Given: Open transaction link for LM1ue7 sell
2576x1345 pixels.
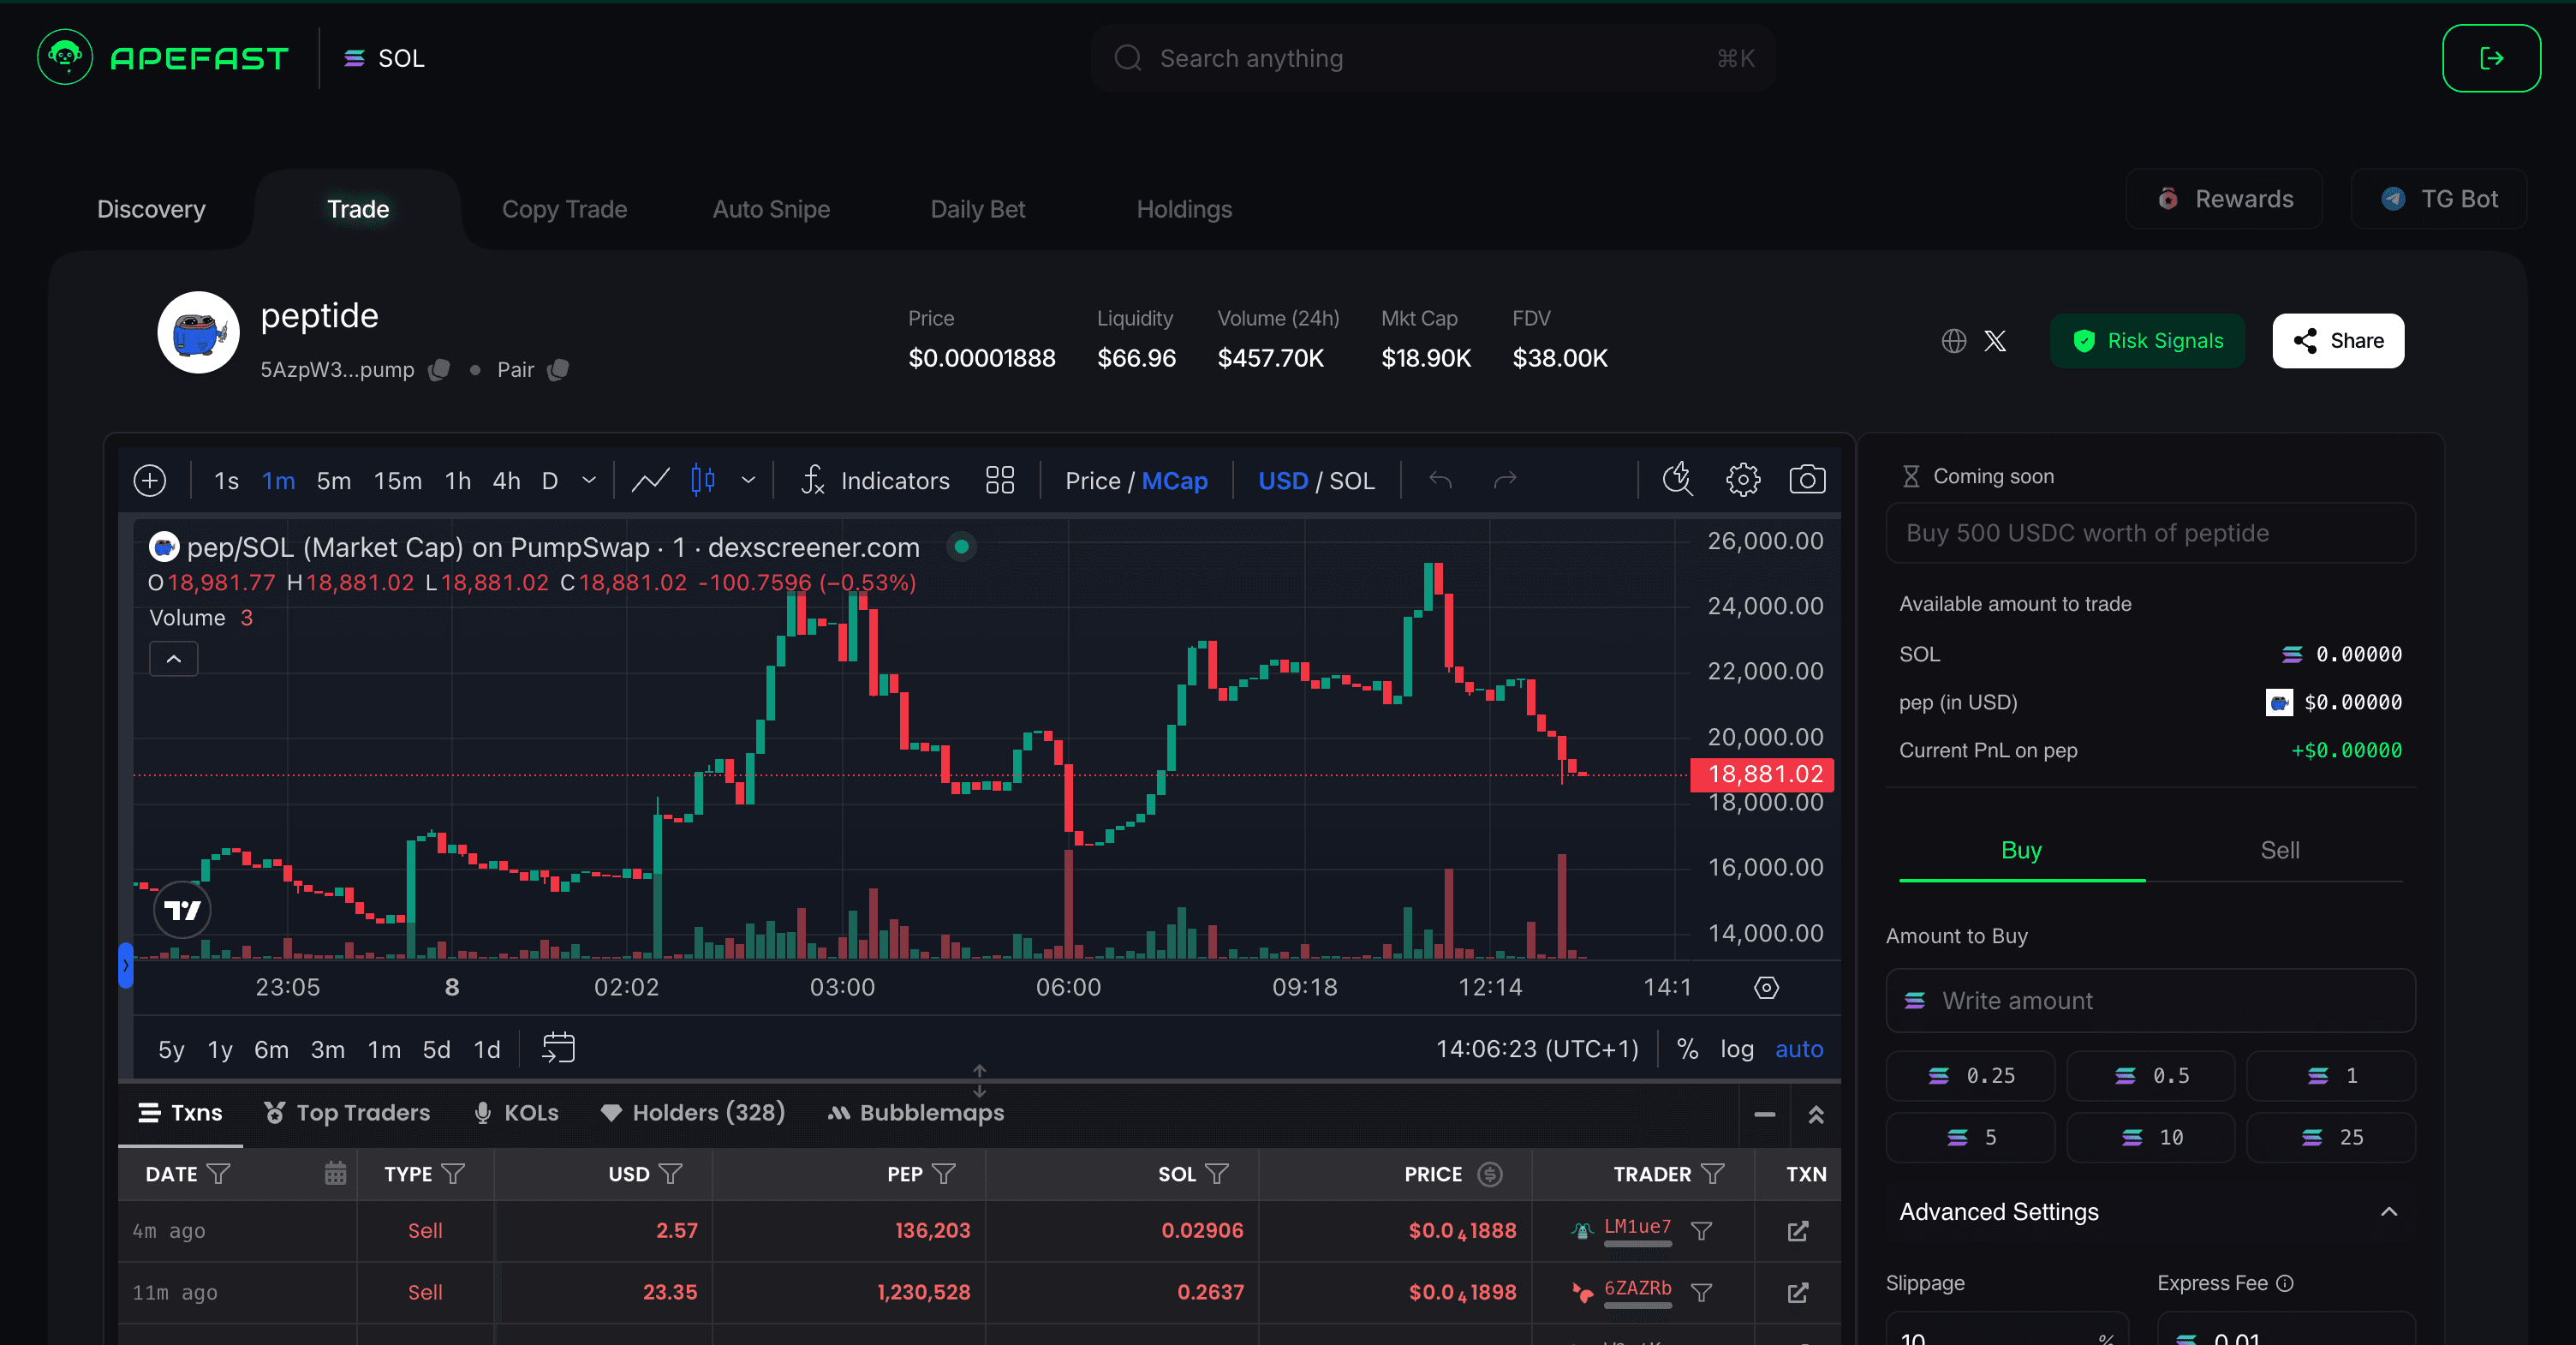Looking at the screenshot, I should (1798, 1231).
